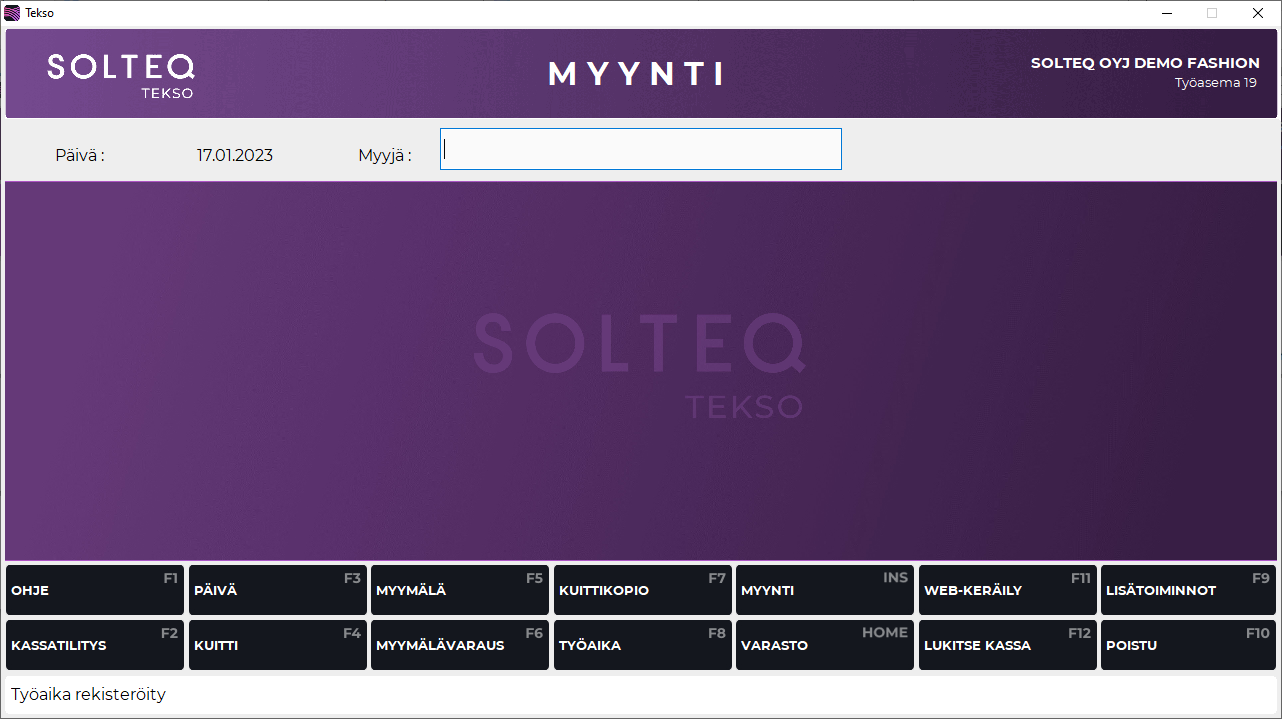The height and width of the screenshot is (719, 1282).
Task: Exit using the POISTU (F10) button
Action: point(1189,645)
